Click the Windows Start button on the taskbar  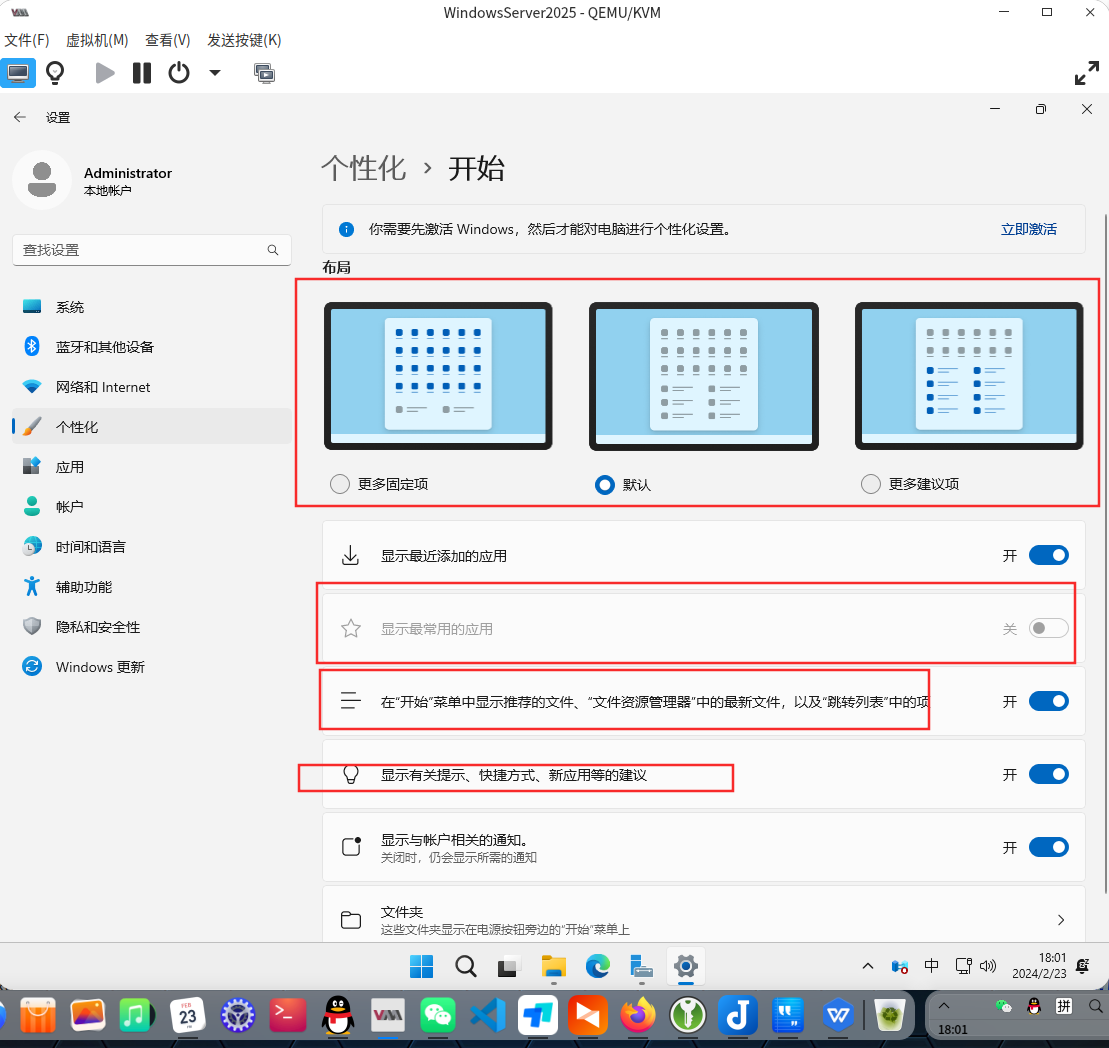pyautogui.click(x=422, y=966)
